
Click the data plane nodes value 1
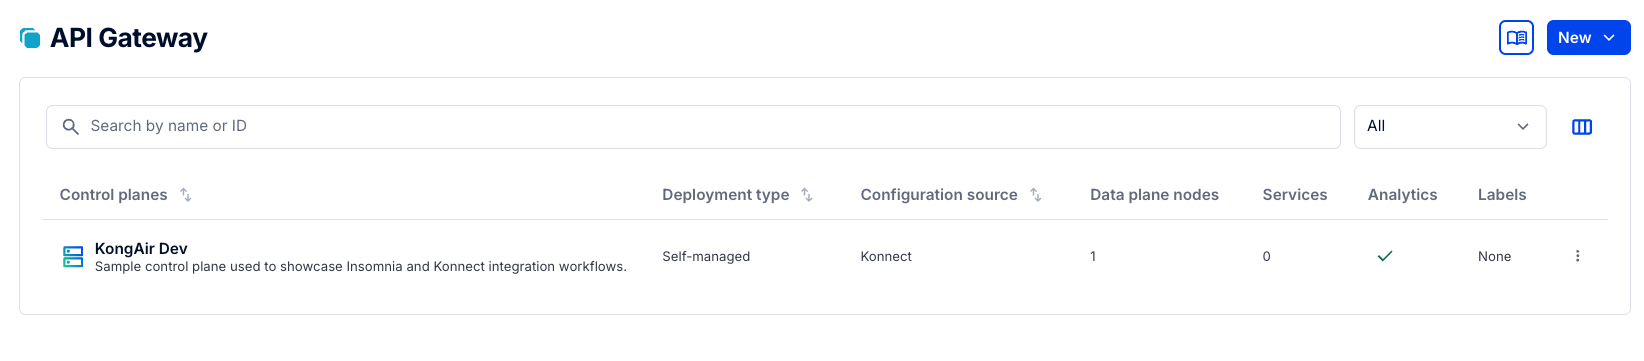point(1093,257)
